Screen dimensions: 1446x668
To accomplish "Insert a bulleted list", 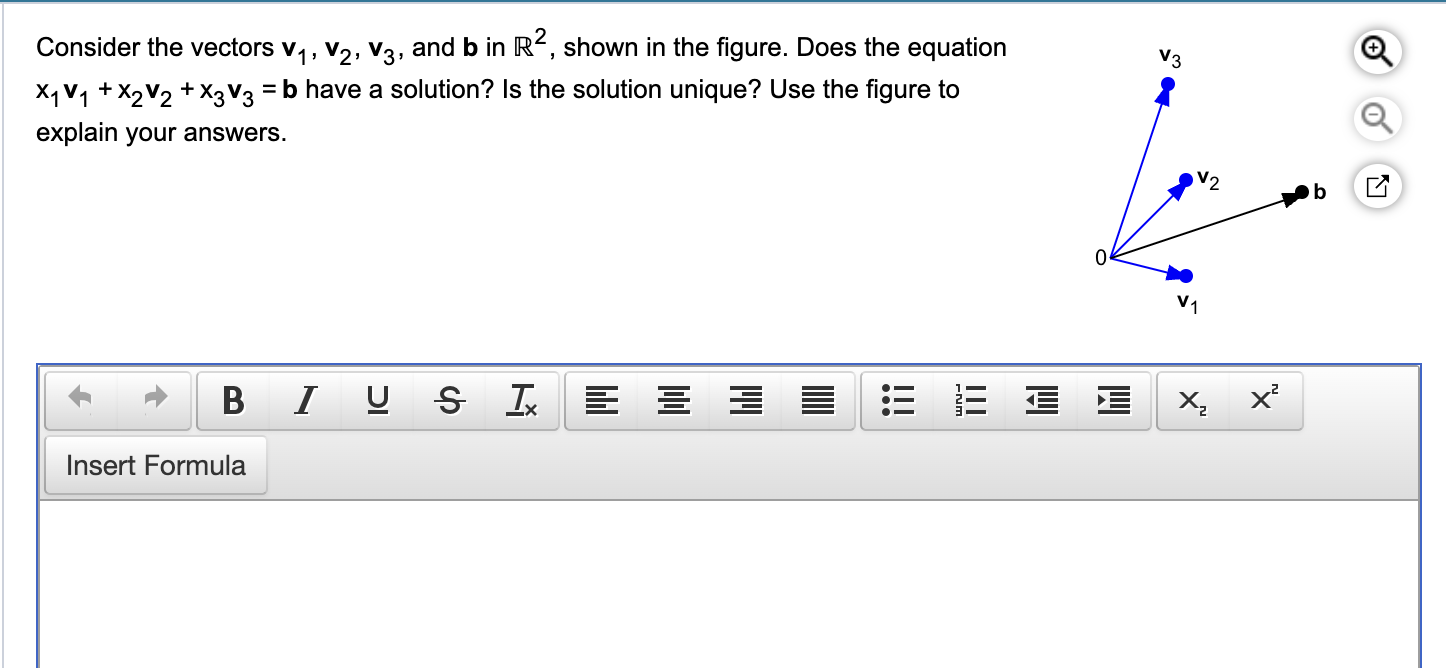I will coord(896,400).
